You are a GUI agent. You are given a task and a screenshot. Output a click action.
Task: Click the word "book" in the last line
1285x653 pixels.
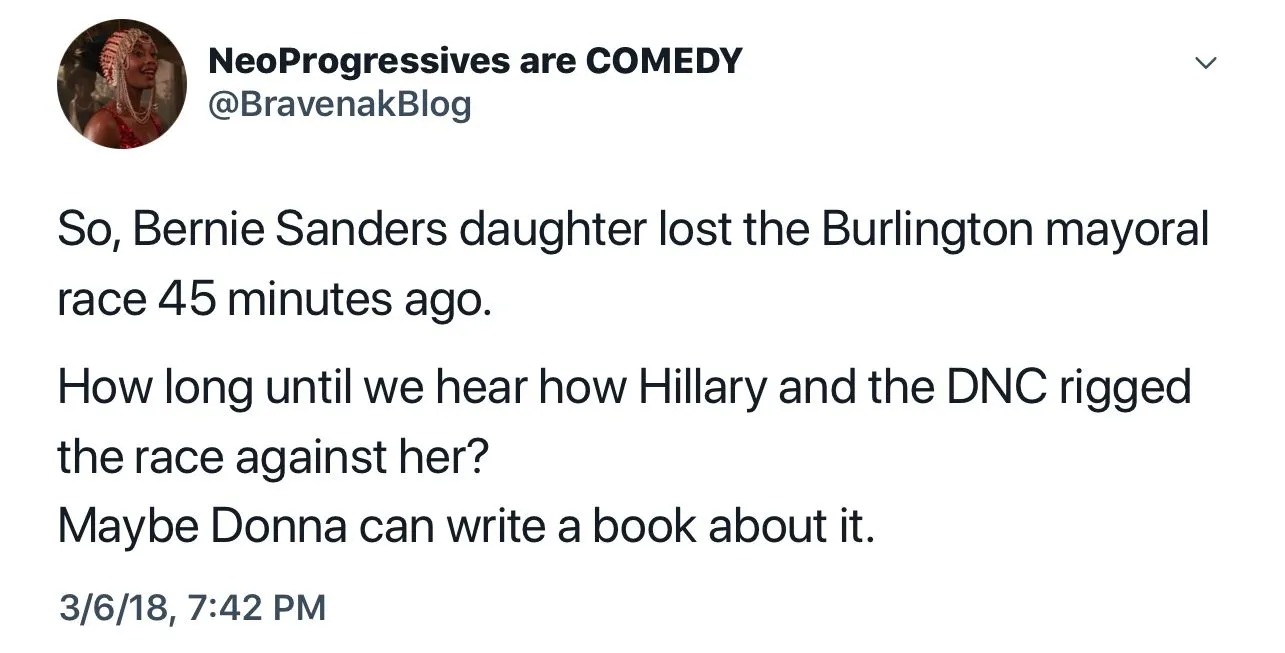[x=645, y=526]
